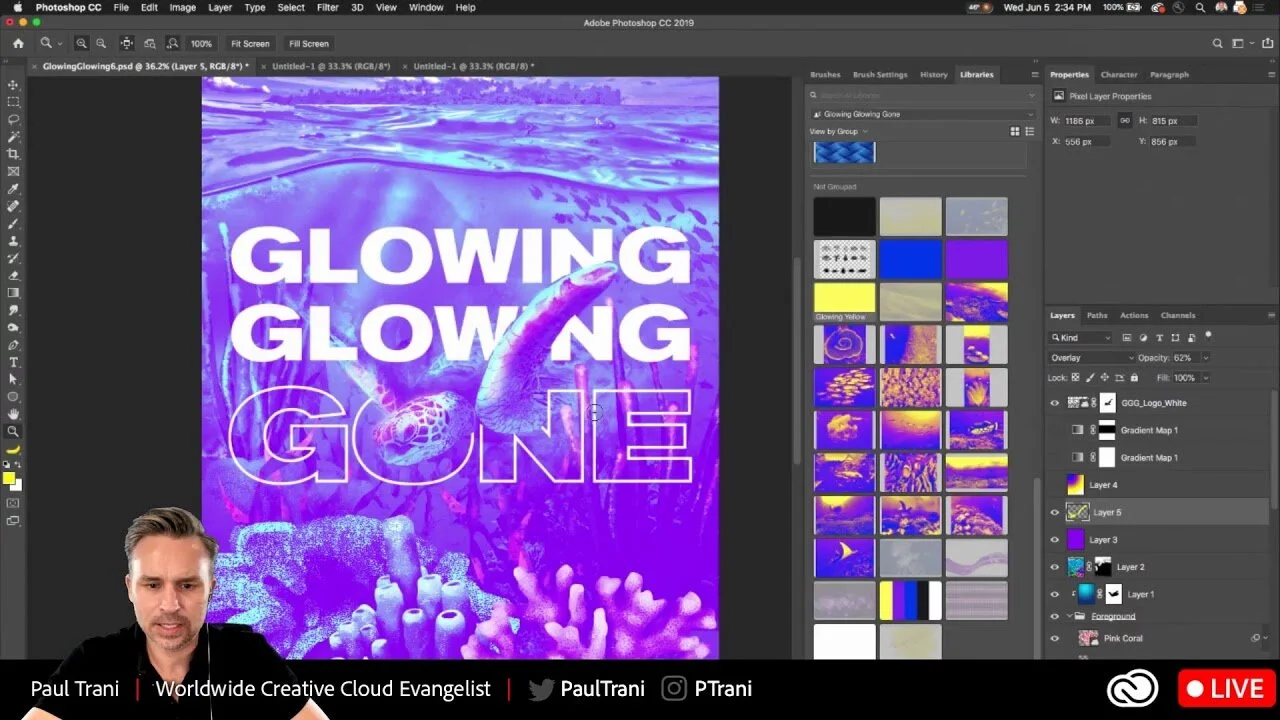Open the Layer menu
The height and width of the screenshot is (720, 1280).
pyautogui.click(x=220, y=7)
